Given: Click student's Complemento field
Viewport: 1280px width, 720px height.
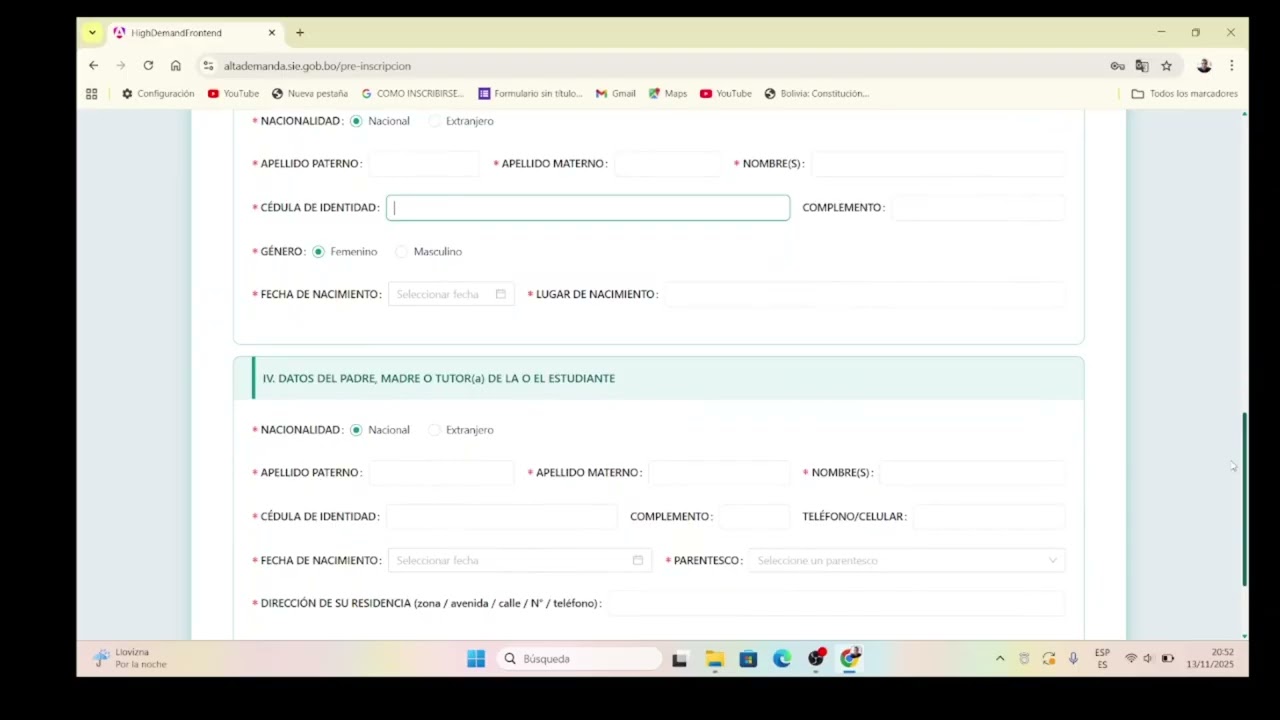Looking at the screenshot, I should point(978,208).
